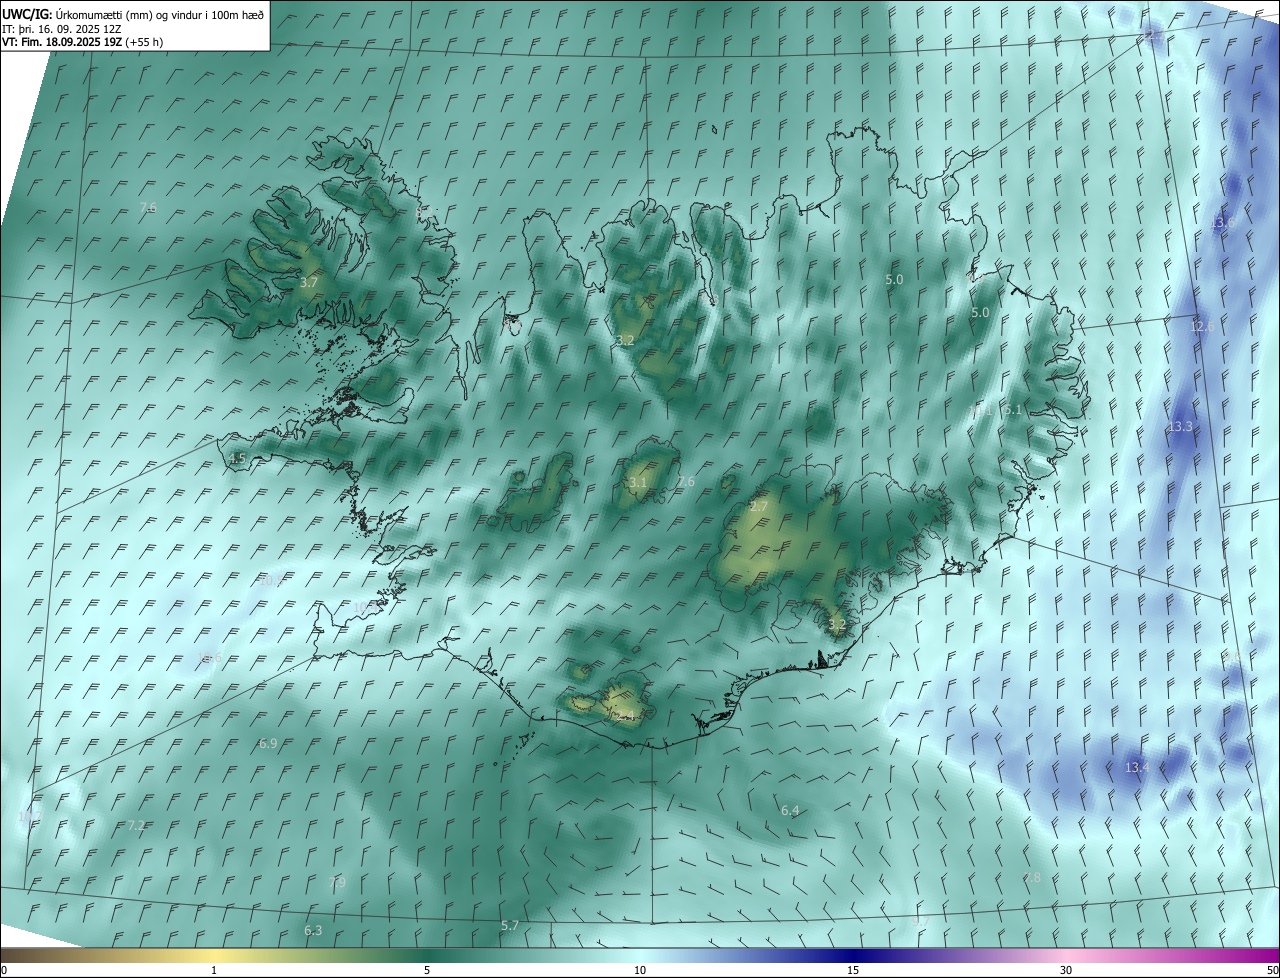Screen dimensions: 1280x978
Task: Click the 30 tick on the color scale
Action: tap(1066, 970)
